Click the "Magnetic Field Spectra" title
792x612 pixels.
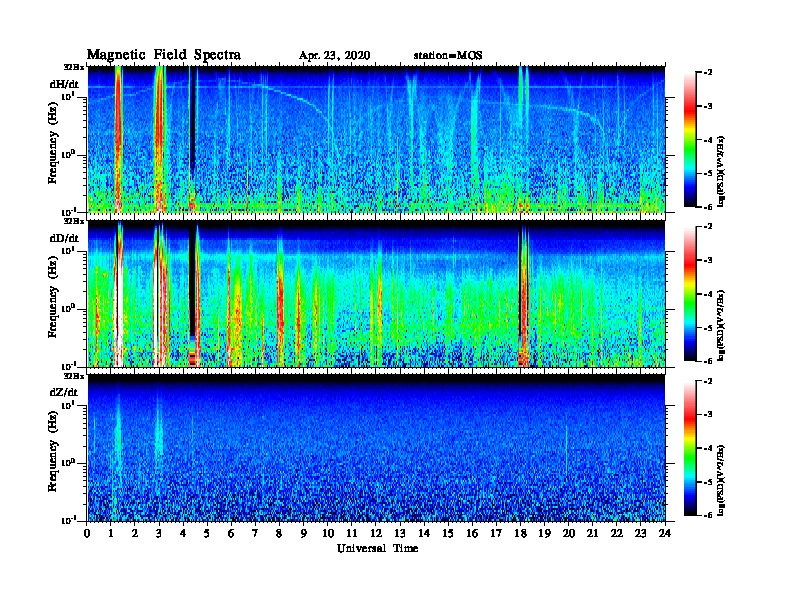coord(163,55)
